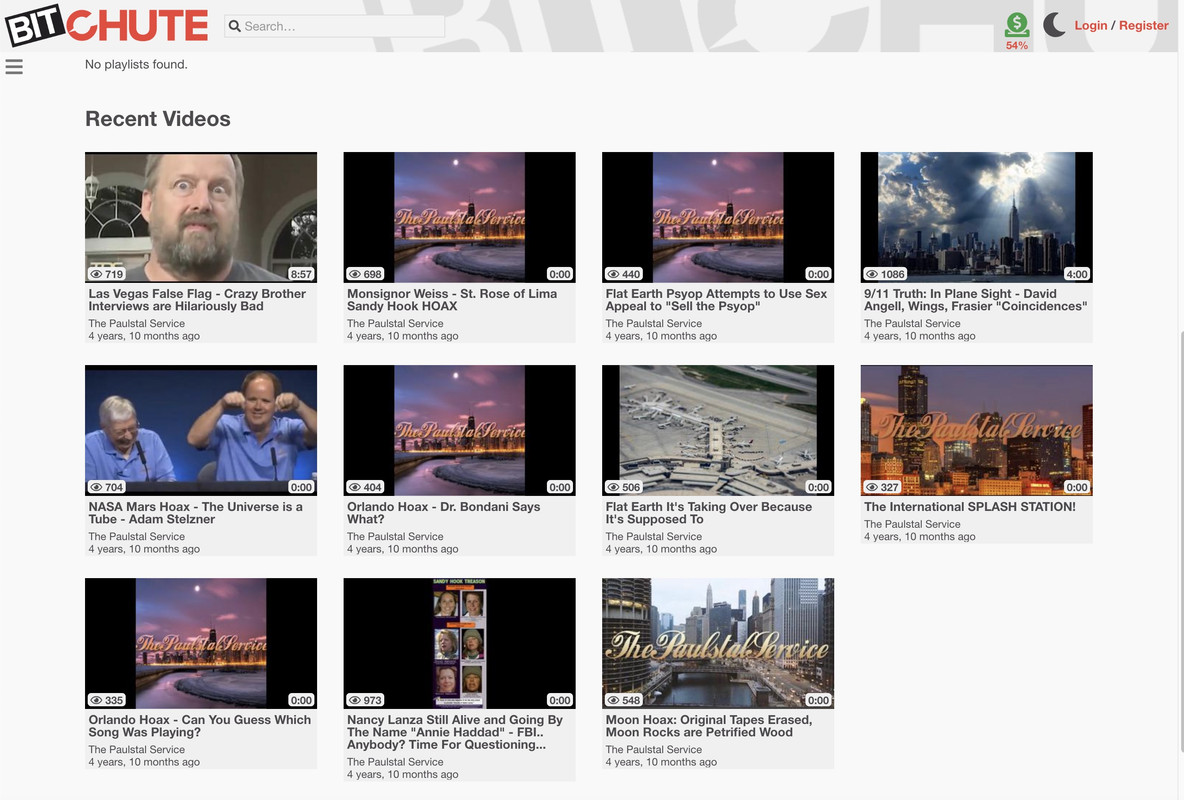This screenshot has width=1184, height=800.
Task: Click channel name under Monsignor Weiss video
Action: [395, 323]
